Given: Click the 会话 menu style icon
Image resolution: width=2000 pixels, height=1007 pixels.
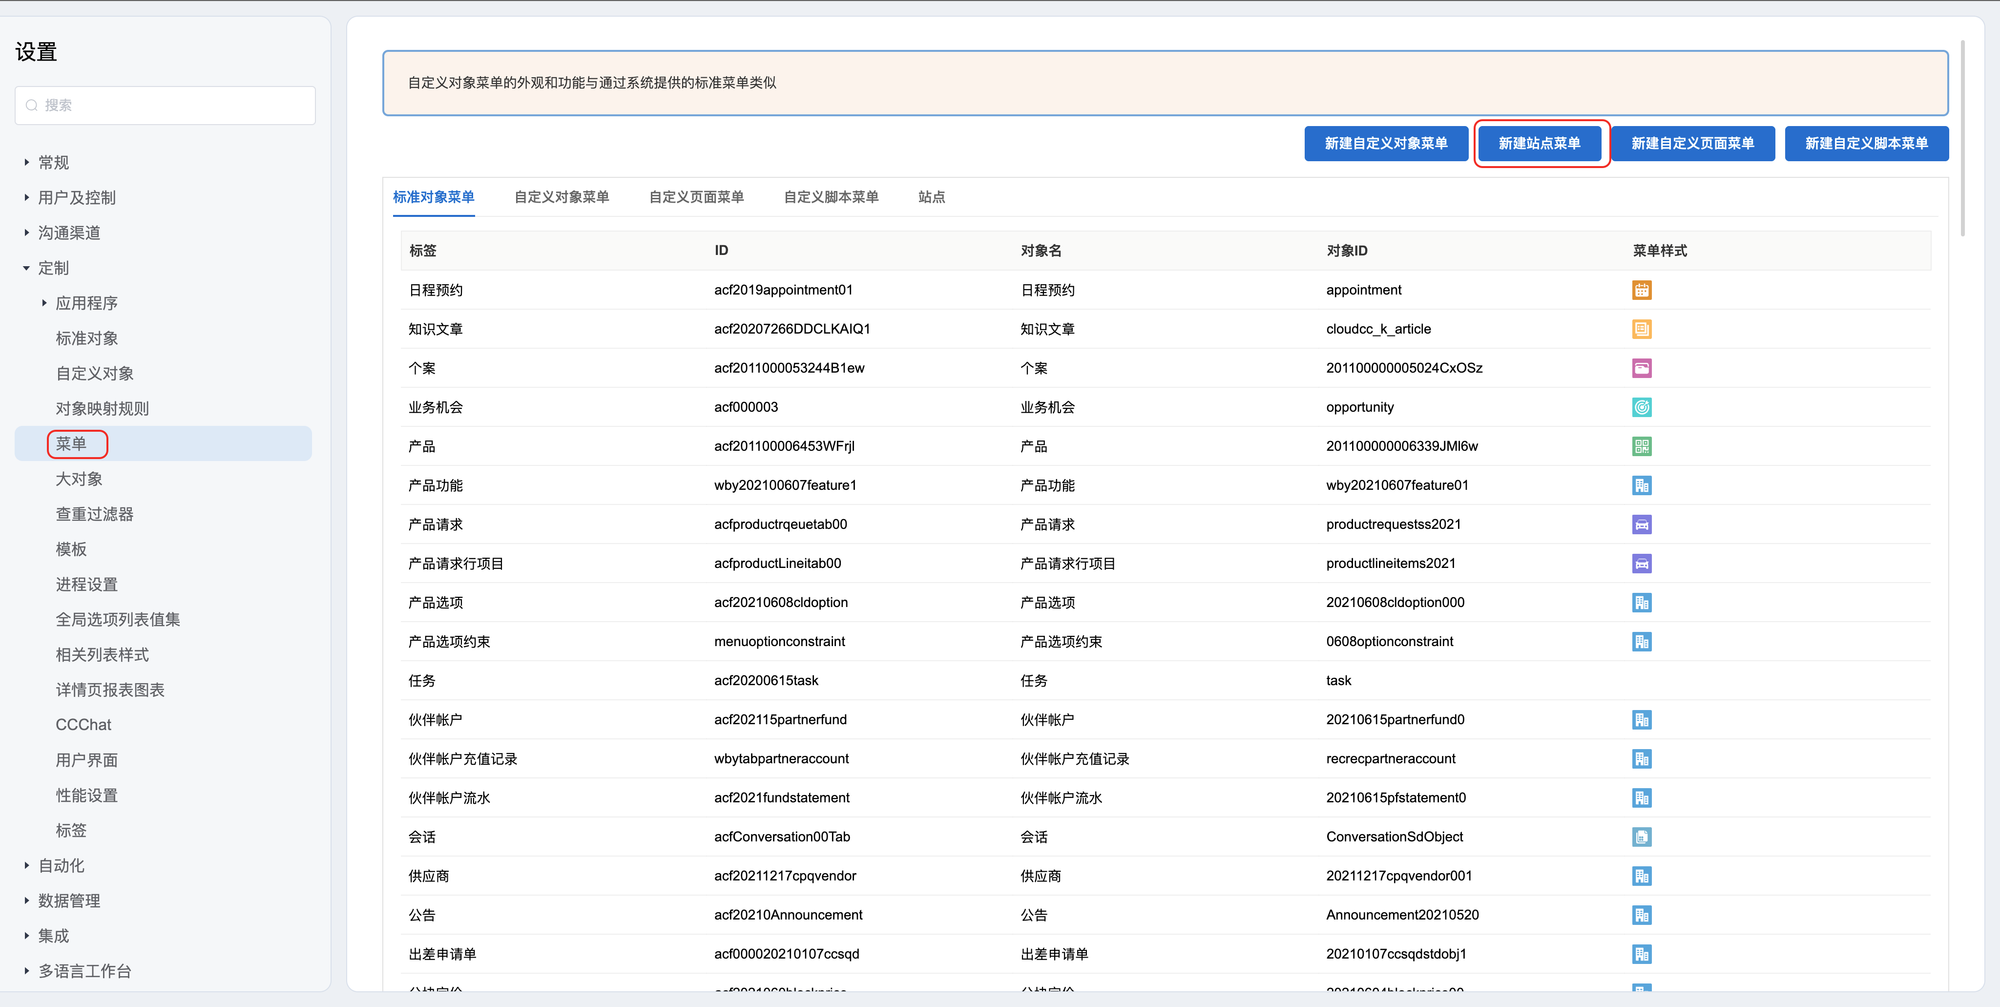Looking at the screenshot, I should pyautogui.click(x=1641, y=837).
